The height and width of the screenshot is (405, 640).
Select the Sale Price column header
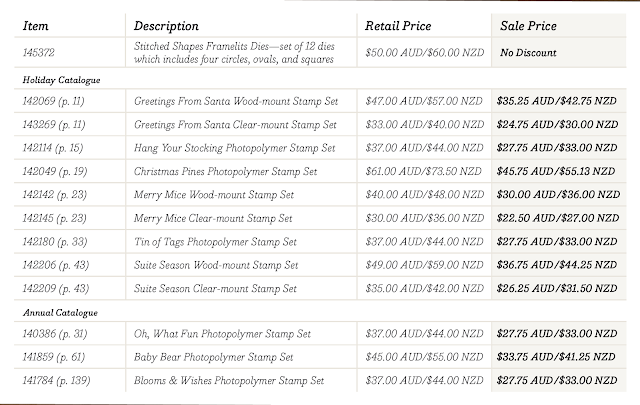point(528,26)
